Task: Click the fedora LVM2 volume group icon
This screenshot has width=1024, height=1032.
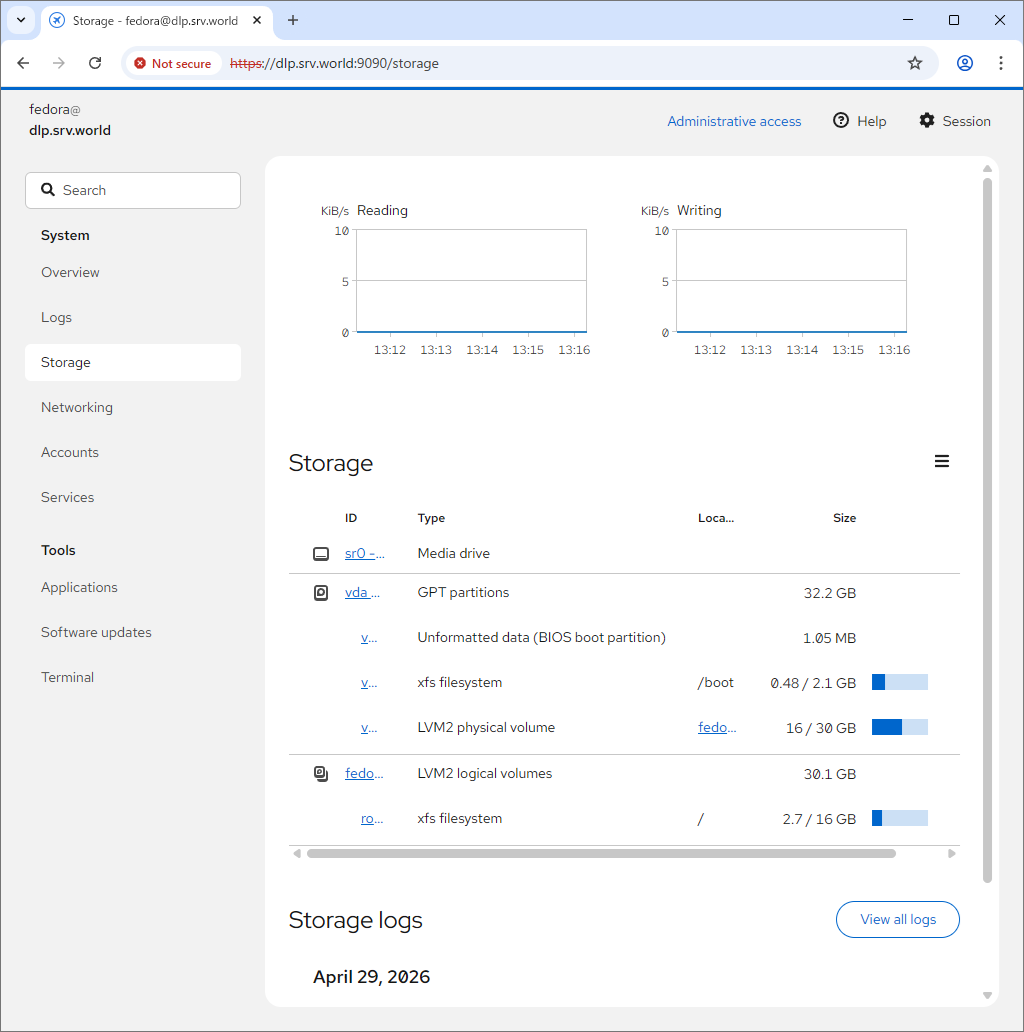Action: coord(320,773)
